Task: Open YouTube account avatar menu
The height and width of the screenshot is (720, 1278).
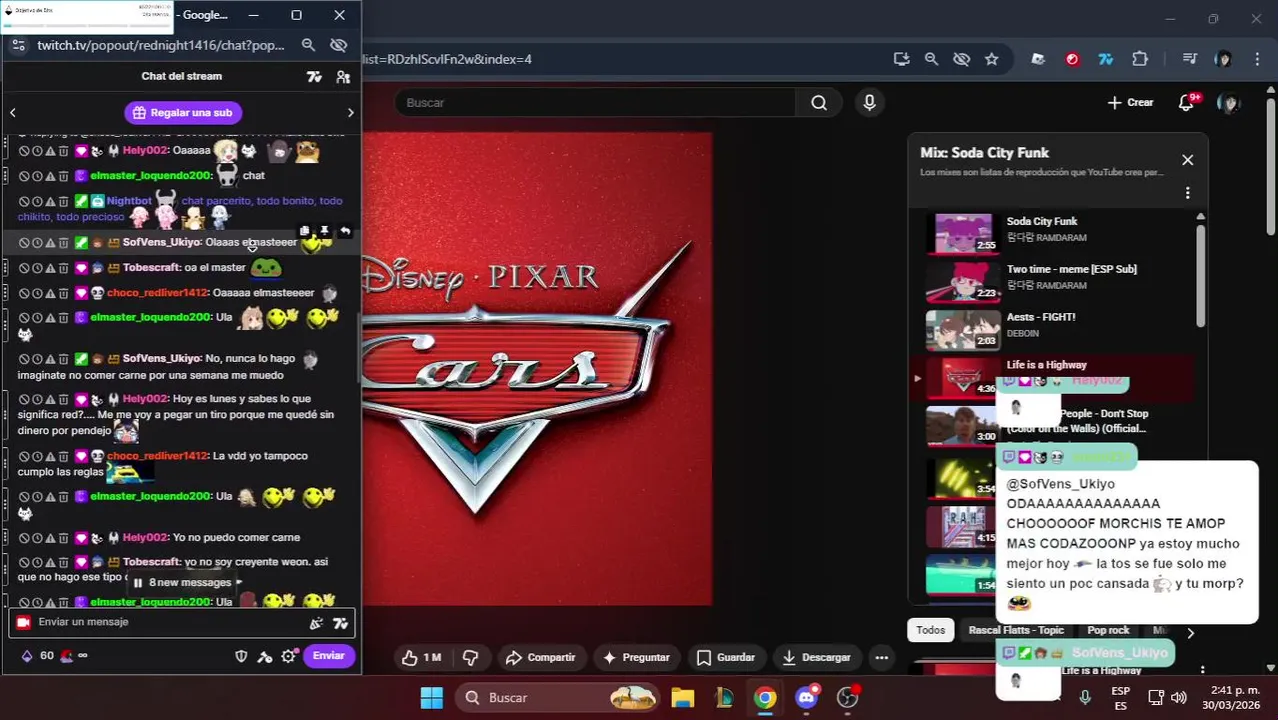Action: point(1229,103)
